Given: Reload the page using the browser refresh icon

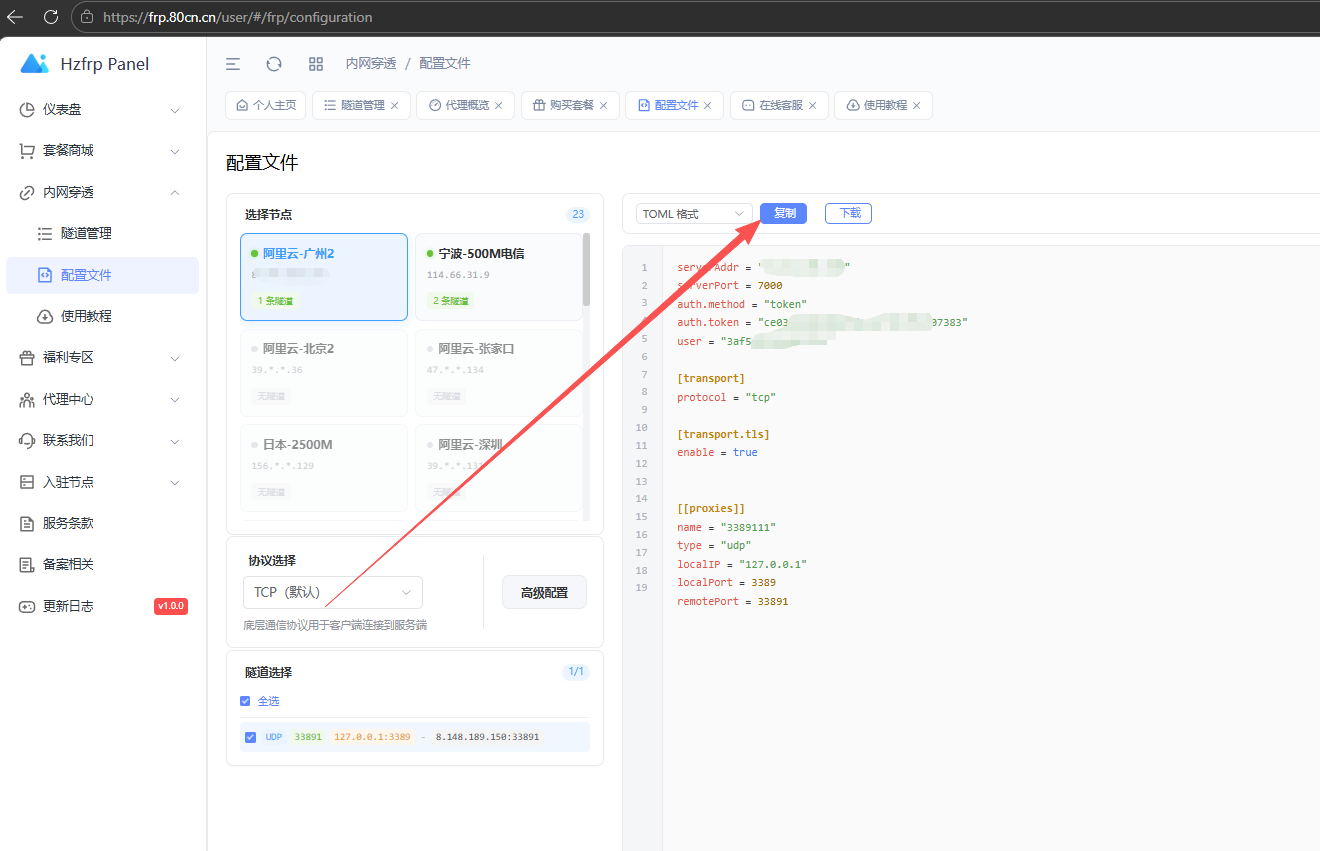Looking at the screenshot, I should pyautogui.click(x=51, y=17).
